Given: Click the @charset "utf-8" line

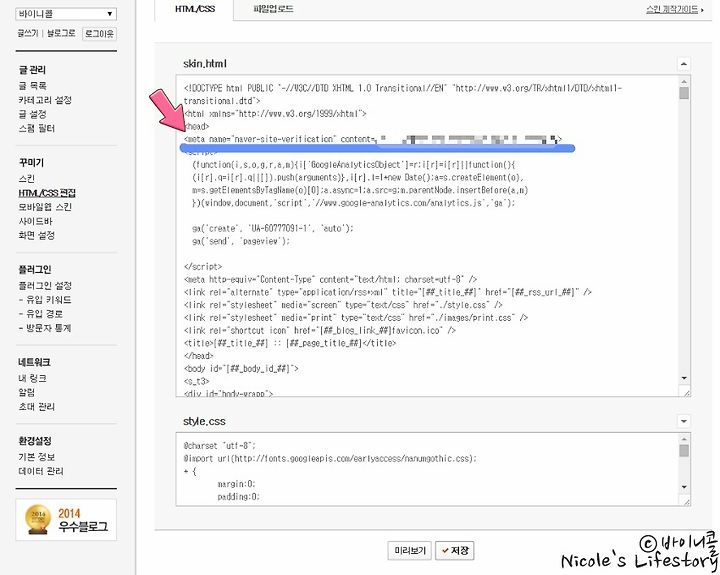Looking at the screenshot, I should (x=219, y=445).
